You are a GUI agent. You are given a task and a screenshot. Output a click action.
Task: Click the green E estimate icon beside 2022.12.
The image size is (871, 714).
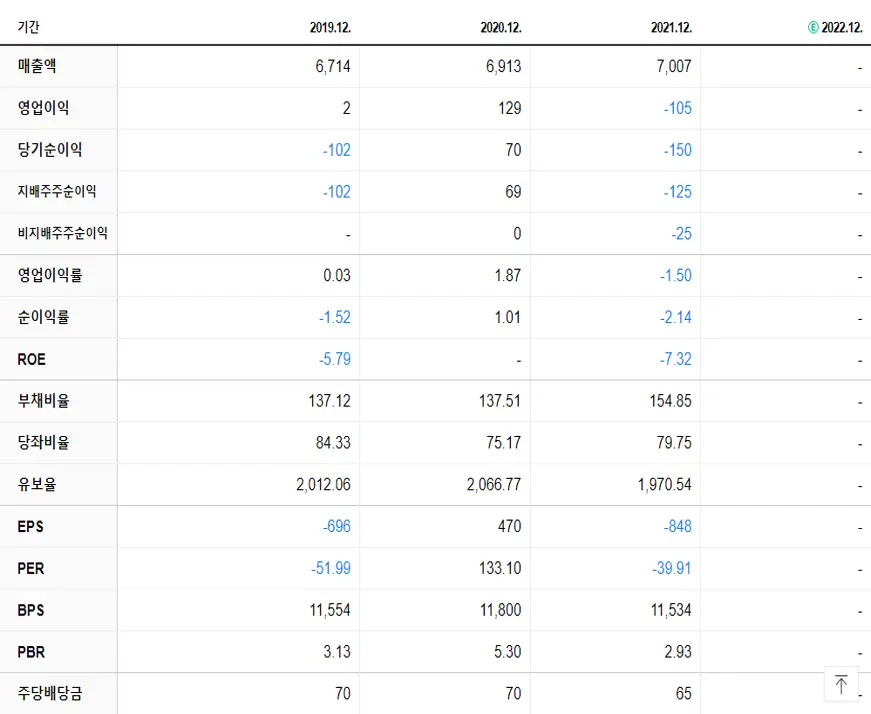(813, 27)
